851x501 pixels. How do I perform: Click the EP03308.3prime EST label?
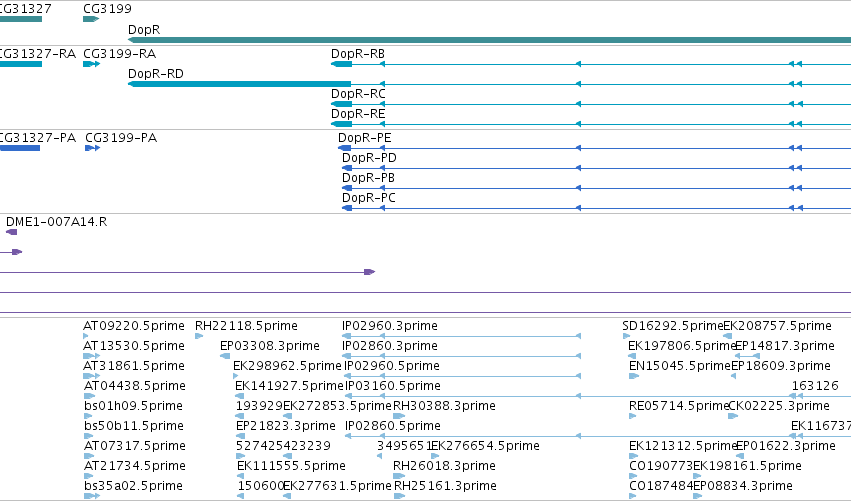270,346
